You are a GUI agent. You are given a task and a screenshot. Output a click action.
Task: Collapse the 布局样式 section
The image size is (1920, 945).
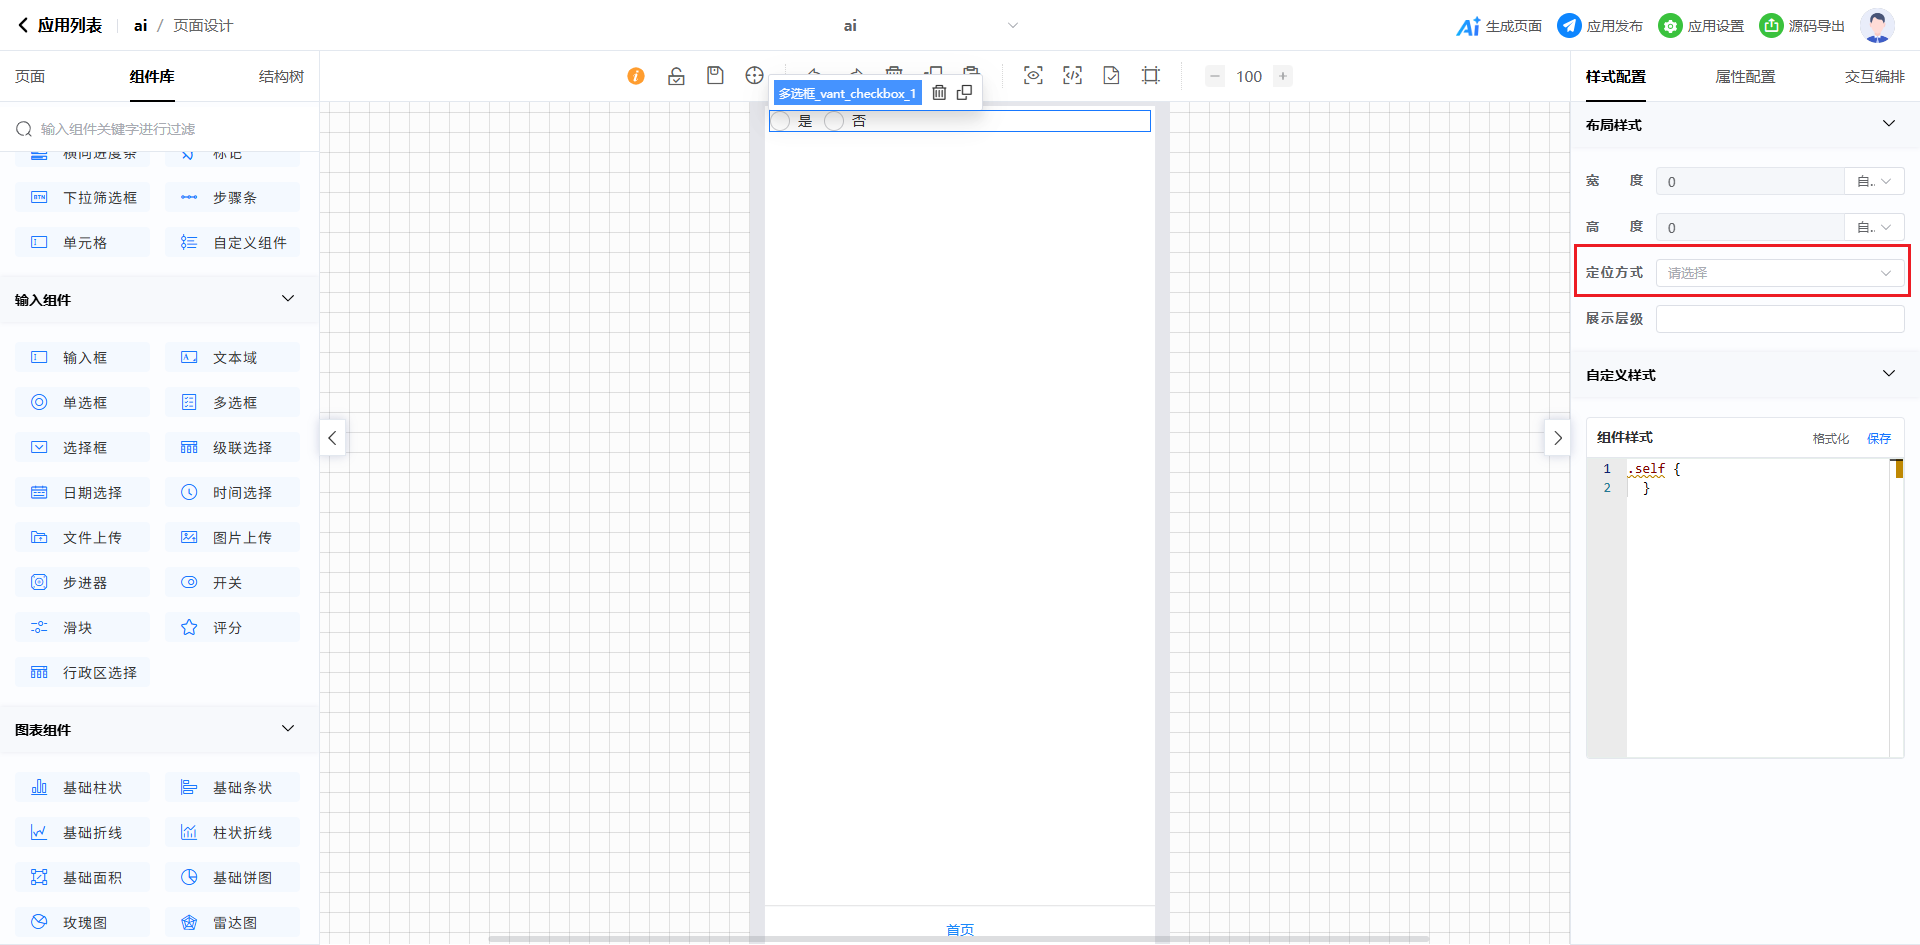tap(1888, 124)
